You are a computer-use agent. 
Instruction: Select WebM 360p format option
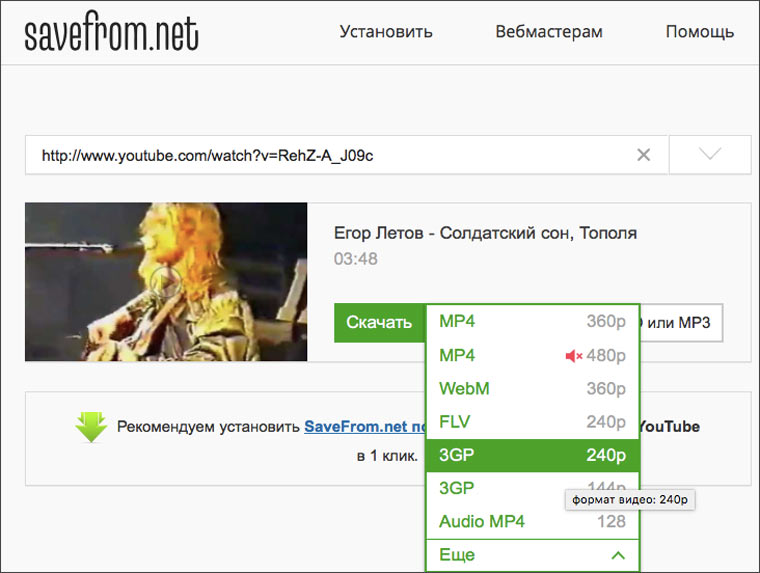(x=532, y=389)
